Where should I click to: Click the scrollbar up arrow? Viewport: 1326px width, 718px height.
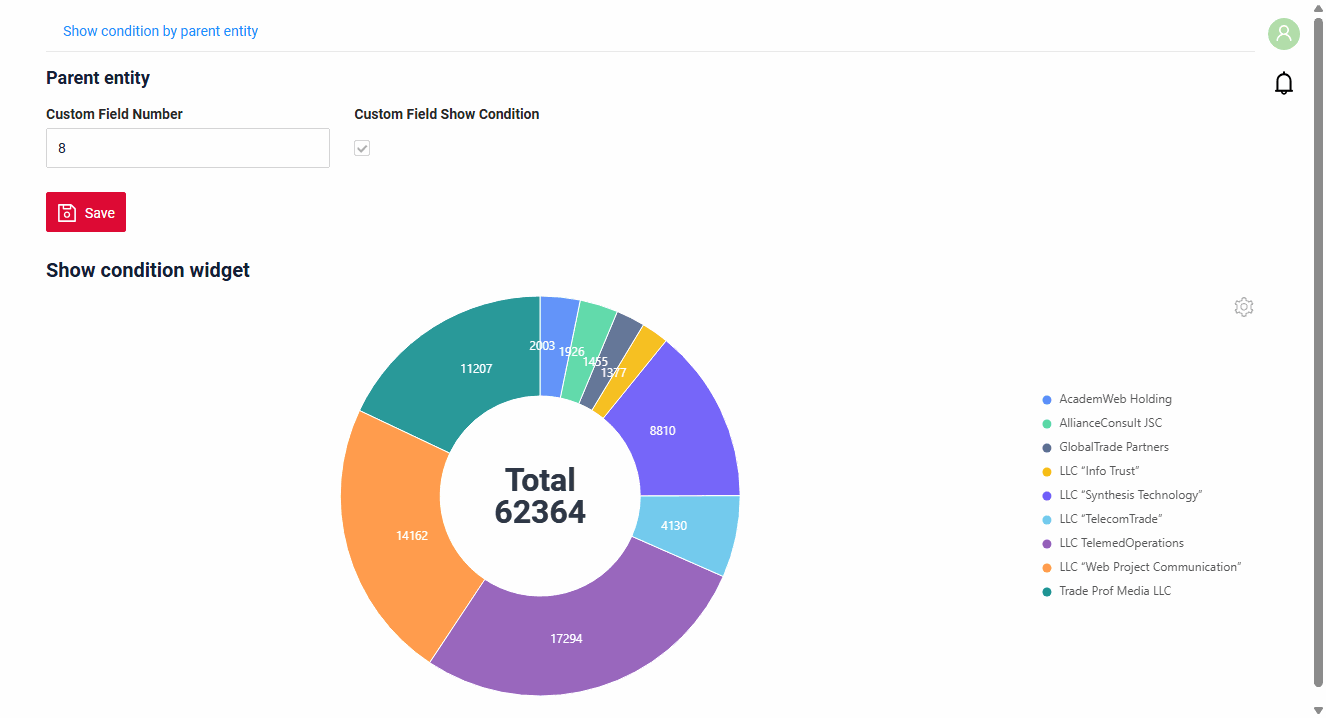pos(1318,7)
